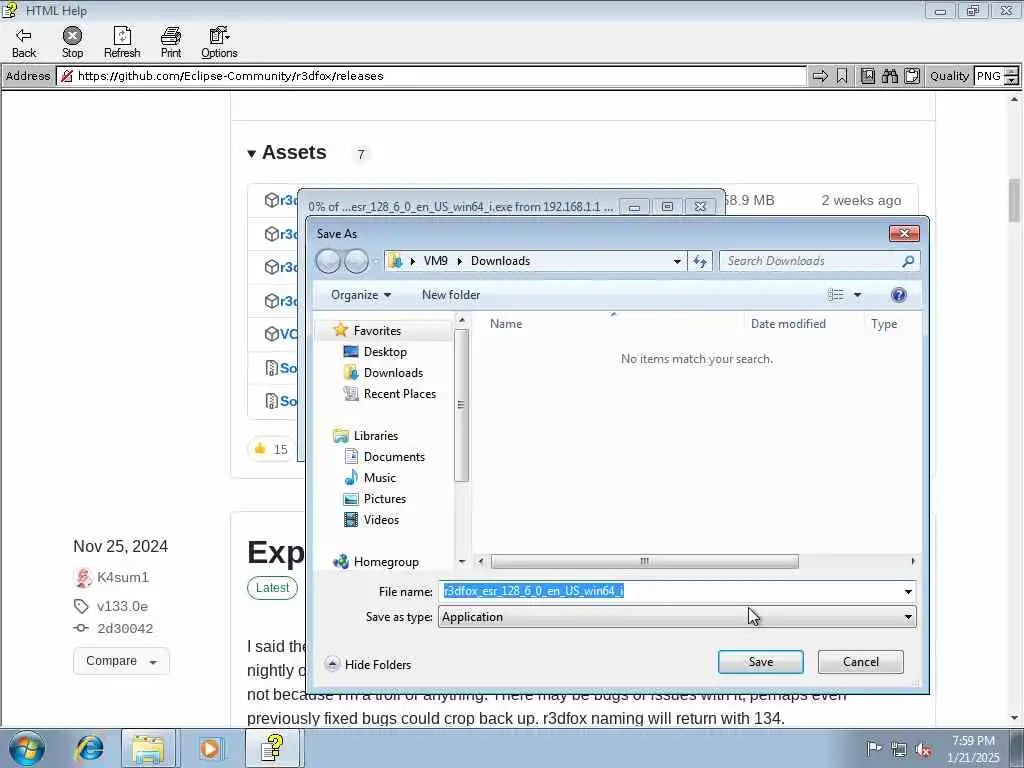The width and height of the screenshot is (1024, 768).
Task: Select Downloads in Favorites list
Action: 393,373
